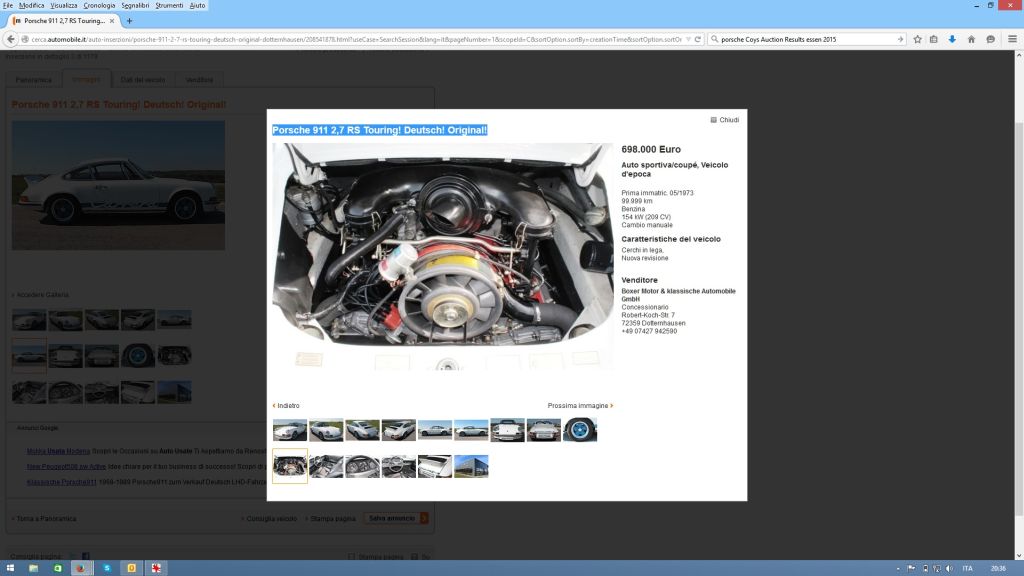
Task: Show bookmarks list icon in toolbar
Action: [934, 39]
